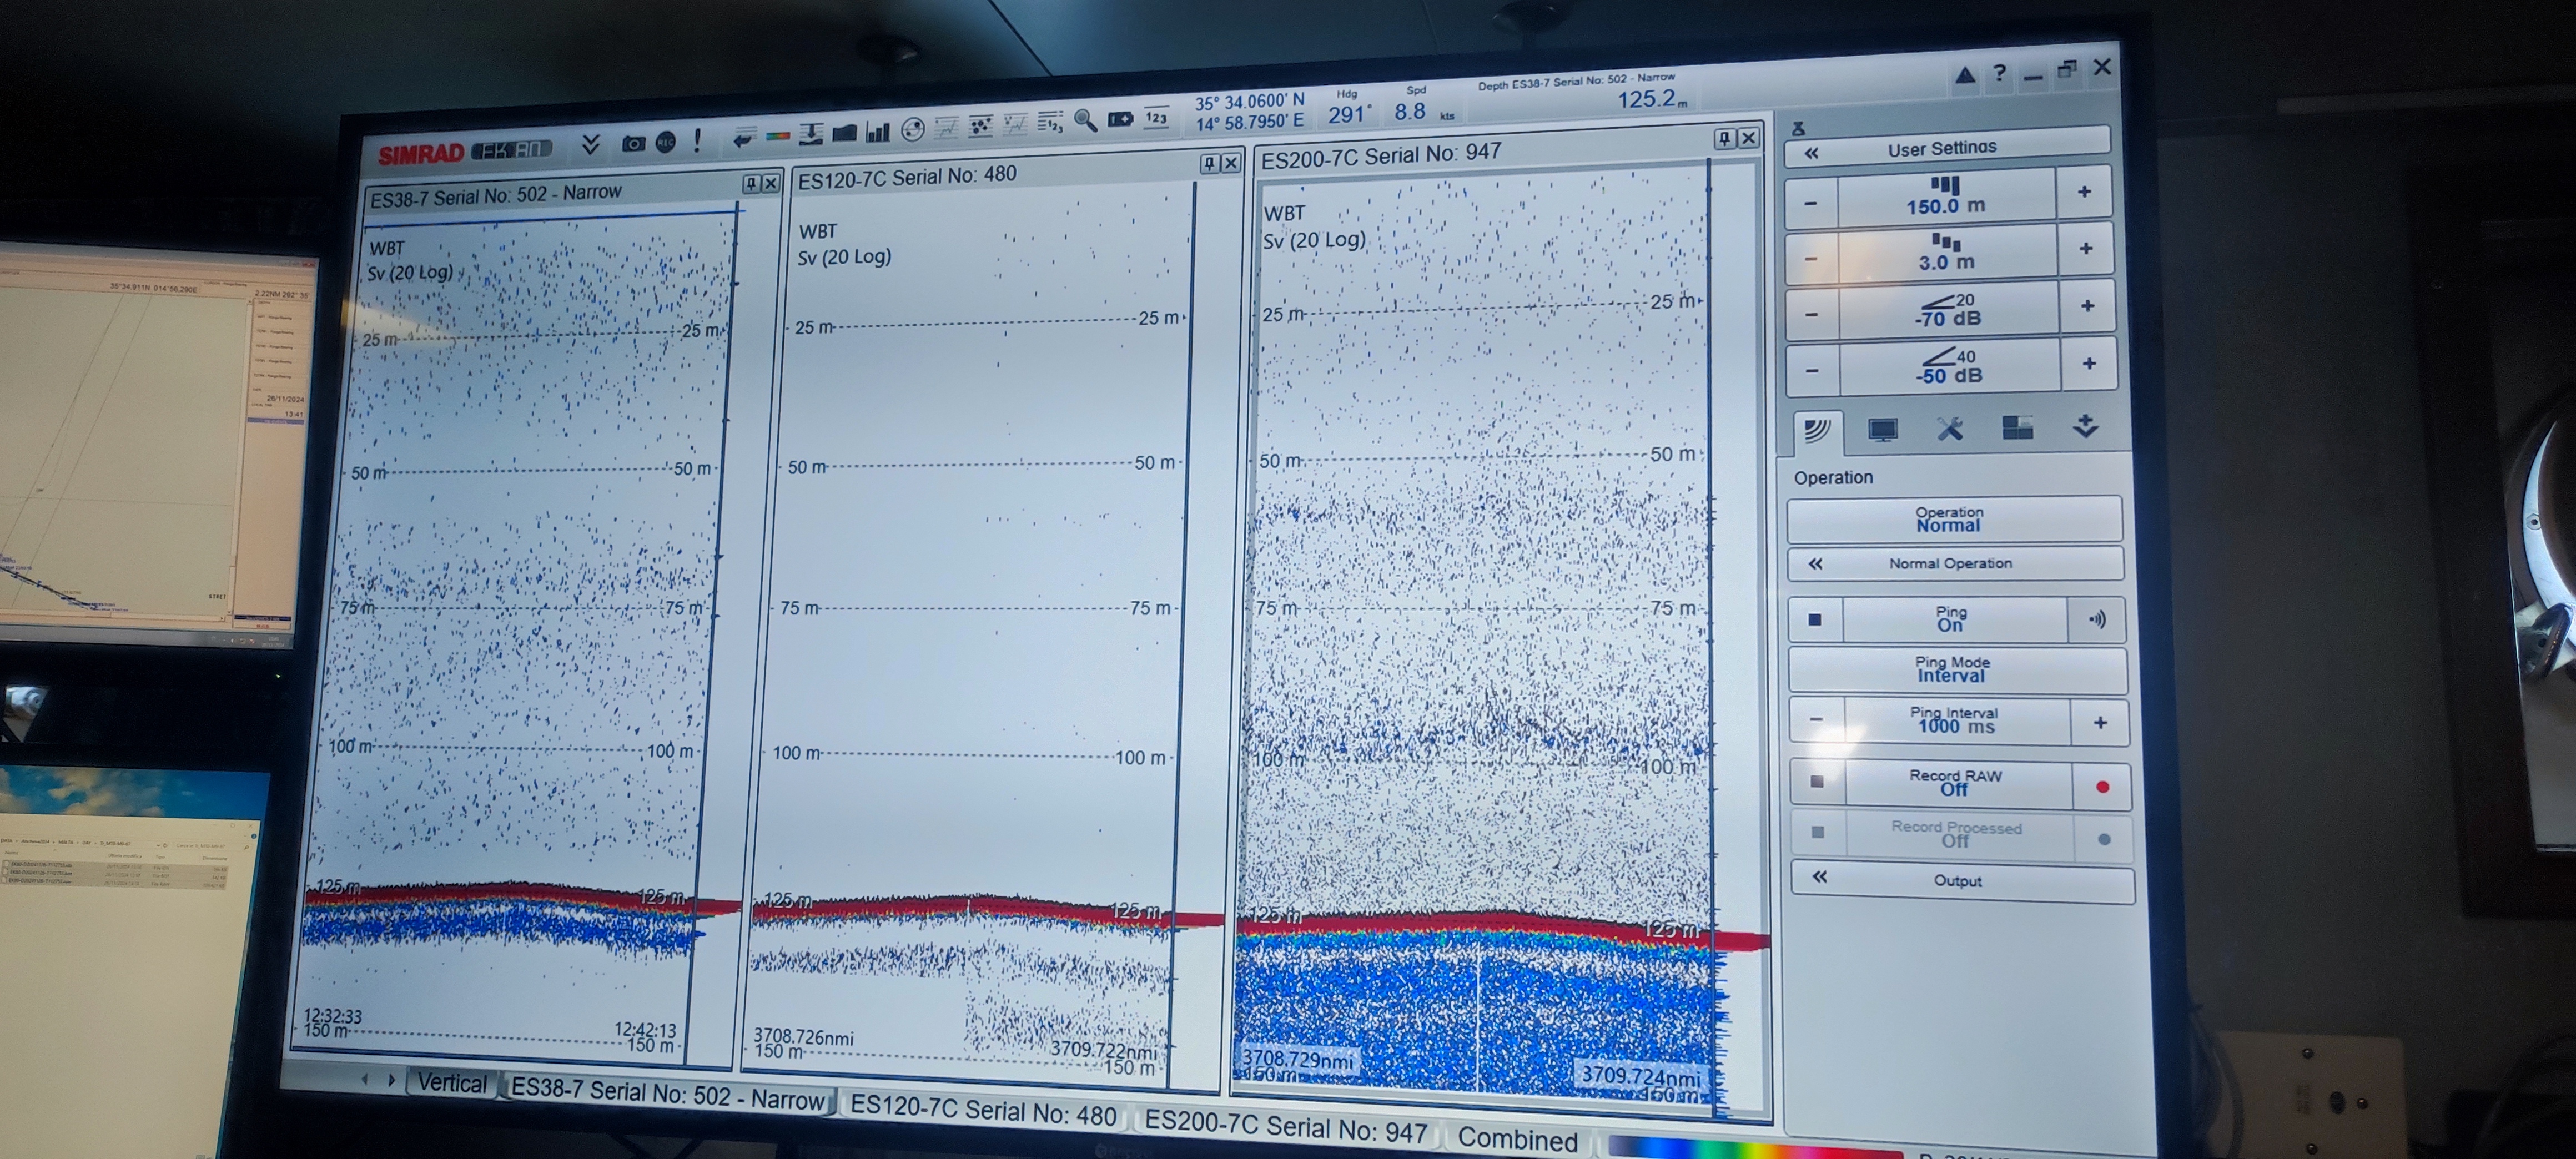This screenshot has height=1159, width=2576.
Task: Fire a single ping with speaker icon
Action: (2097, 619)
